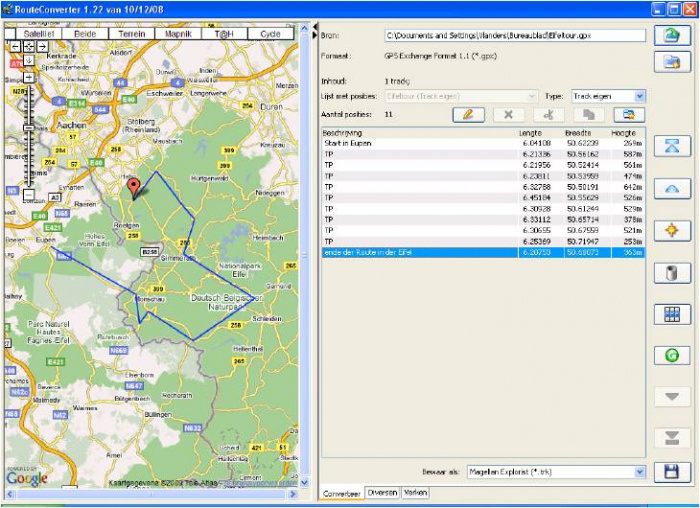Screen dimensions: 700x508
Task: Add a new position with the star button
Action: point(672,230)
